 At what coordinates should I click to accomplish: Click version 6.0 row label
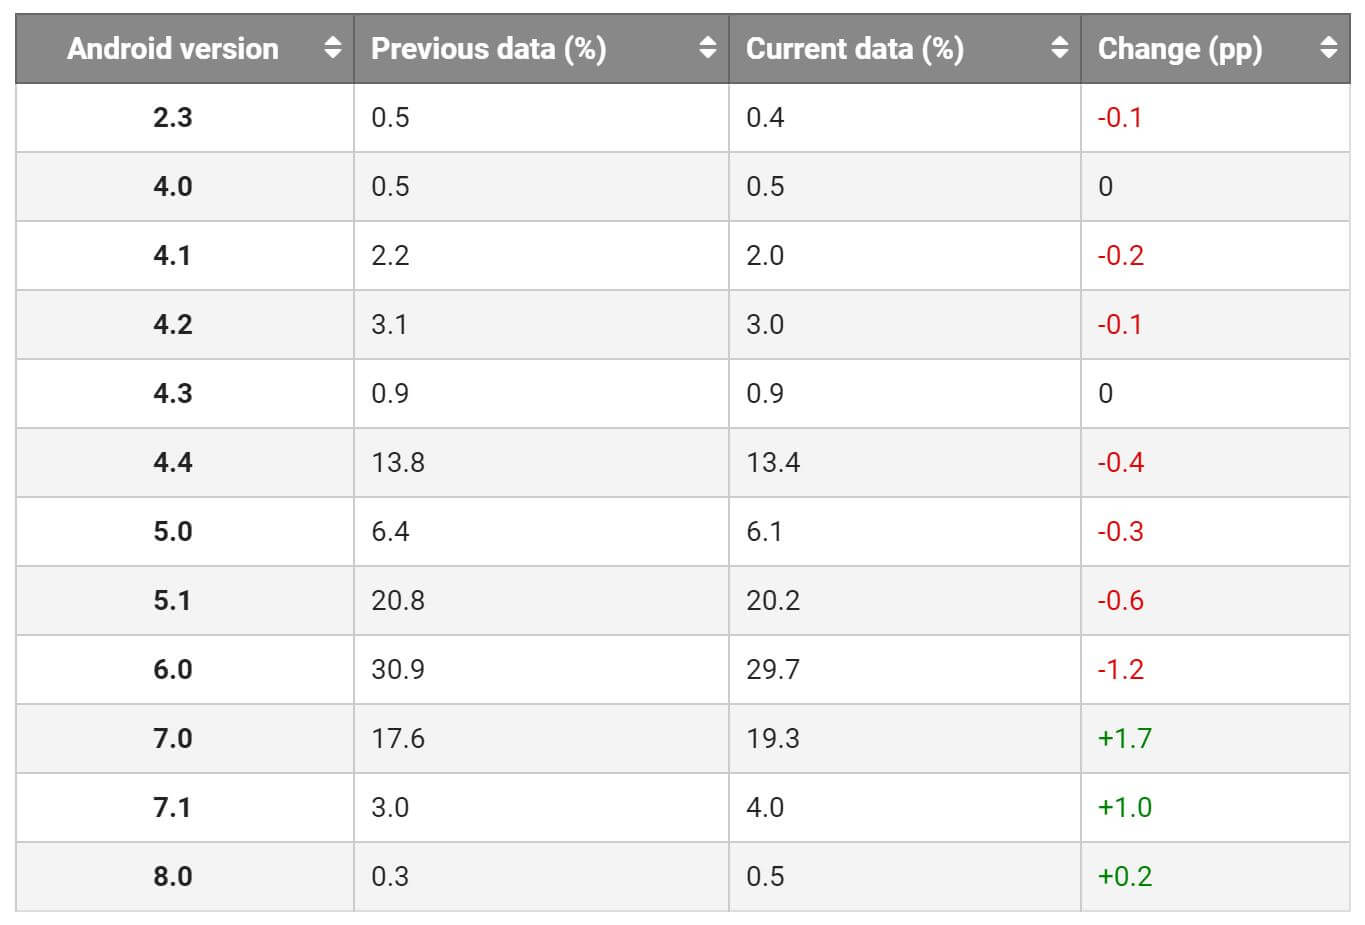pos(173,669)
